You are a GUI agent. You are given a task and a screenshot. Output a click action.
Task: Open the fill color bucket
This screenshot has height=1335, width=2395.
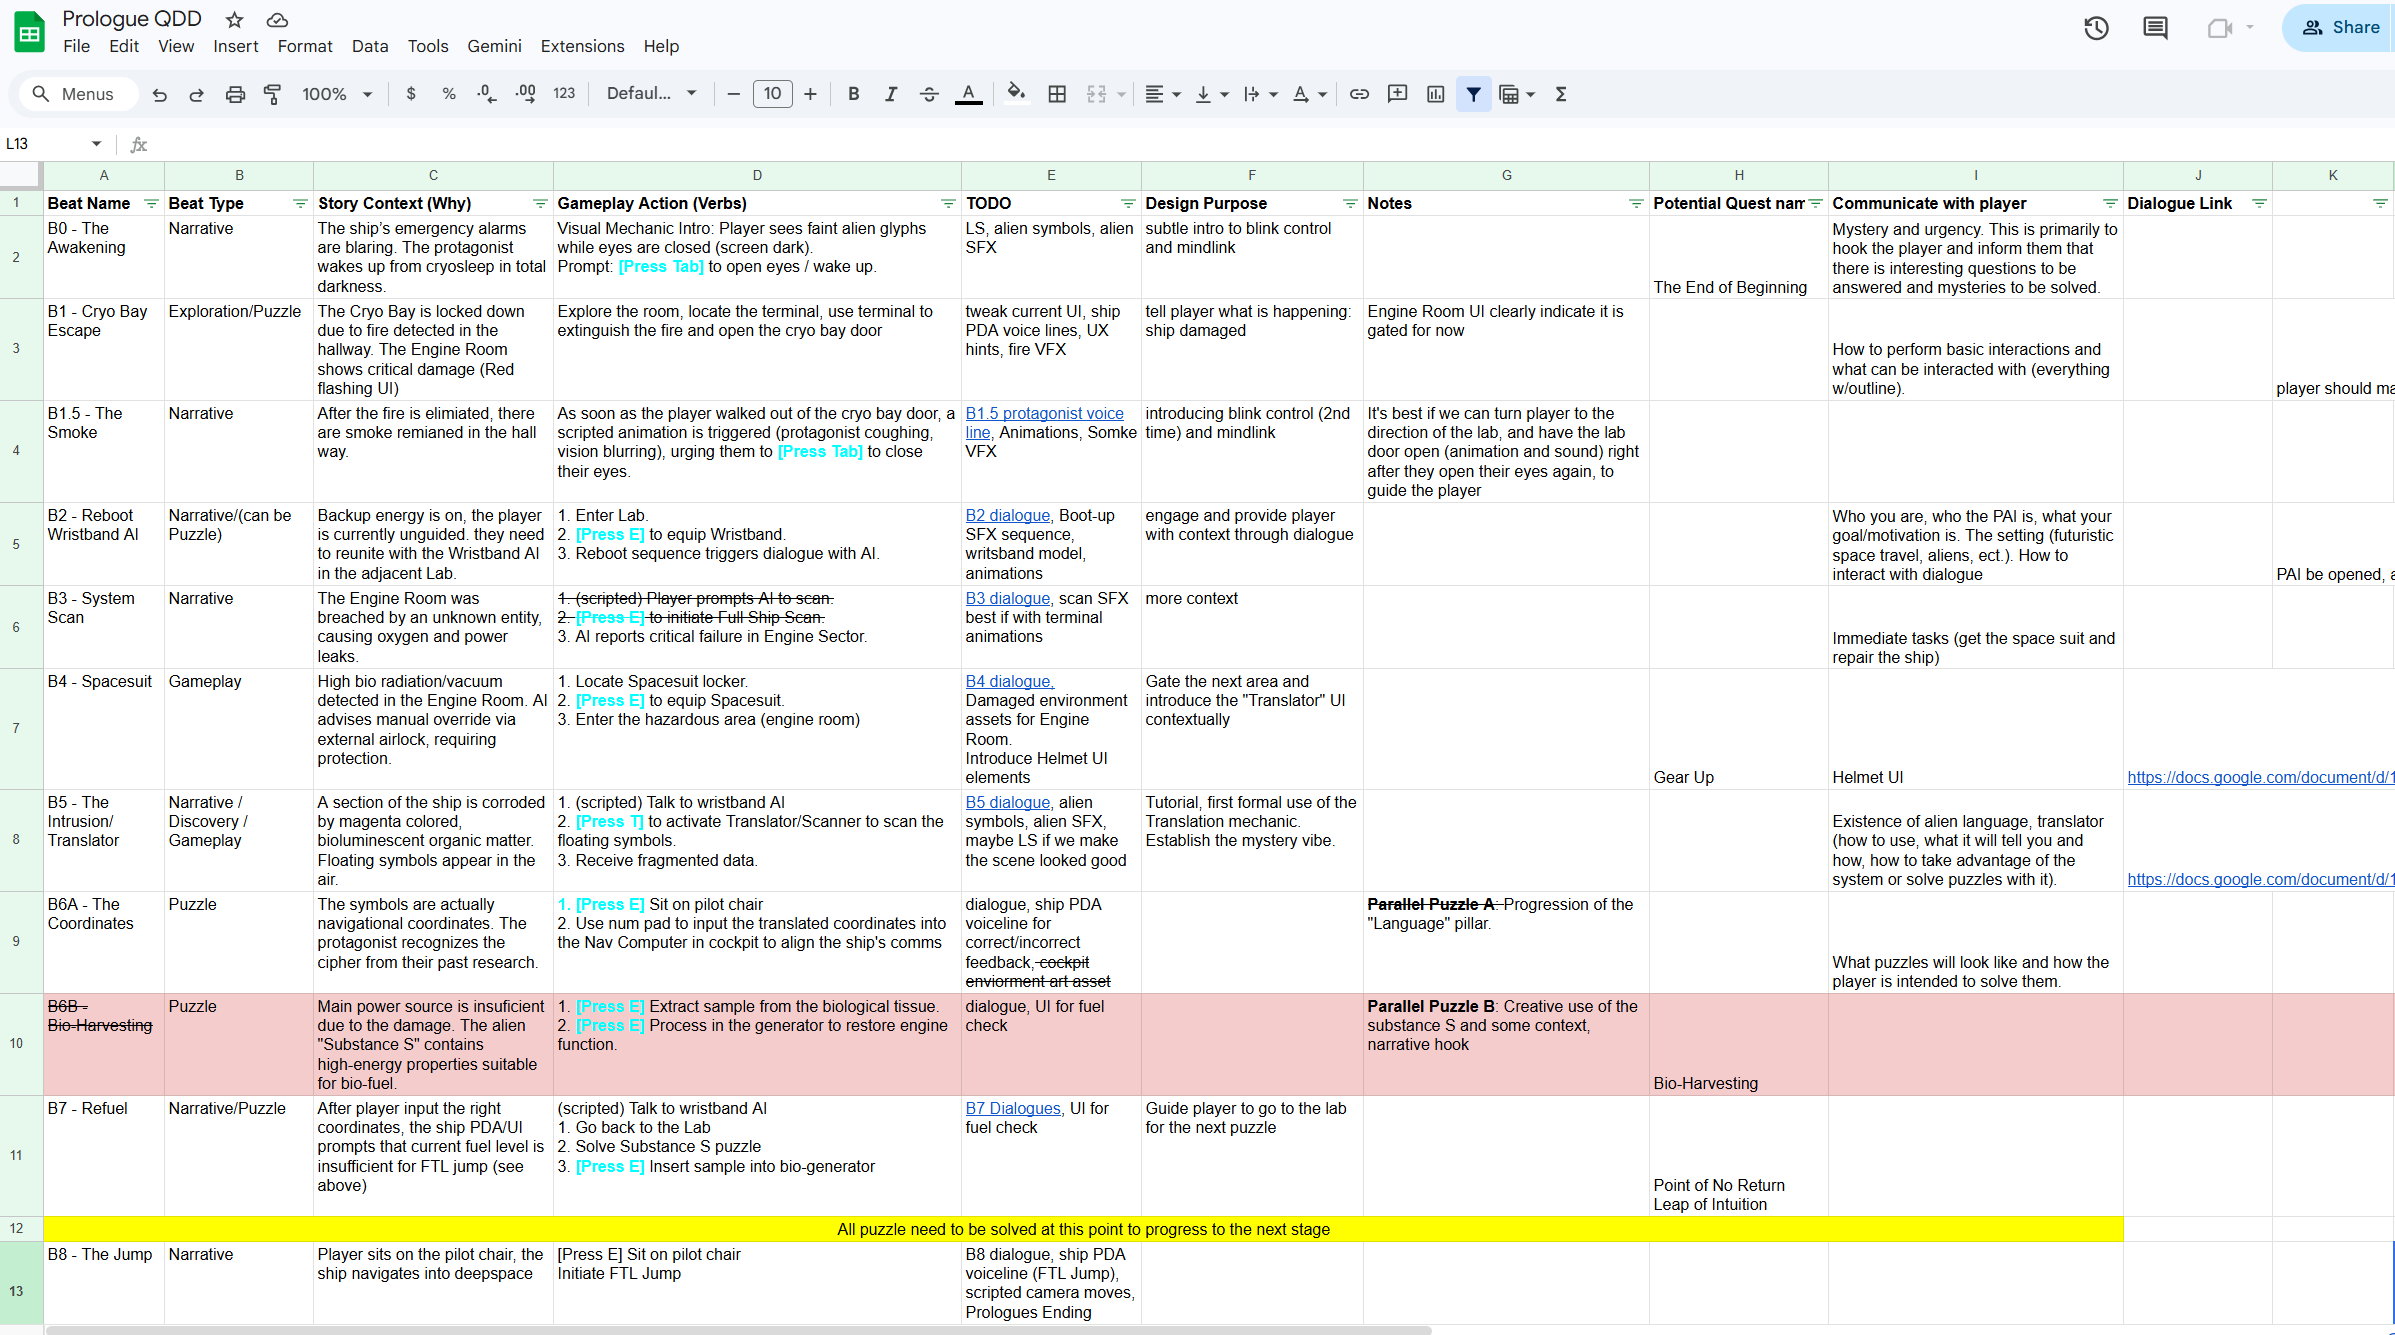click(1016, 94)
